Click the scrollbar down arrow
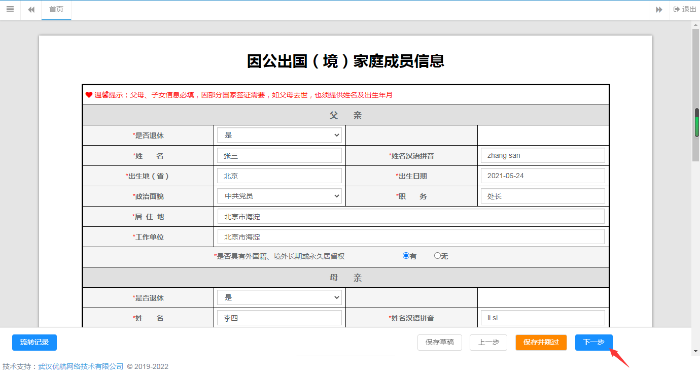This screenshot has width=700, height=373. [696, 351]
